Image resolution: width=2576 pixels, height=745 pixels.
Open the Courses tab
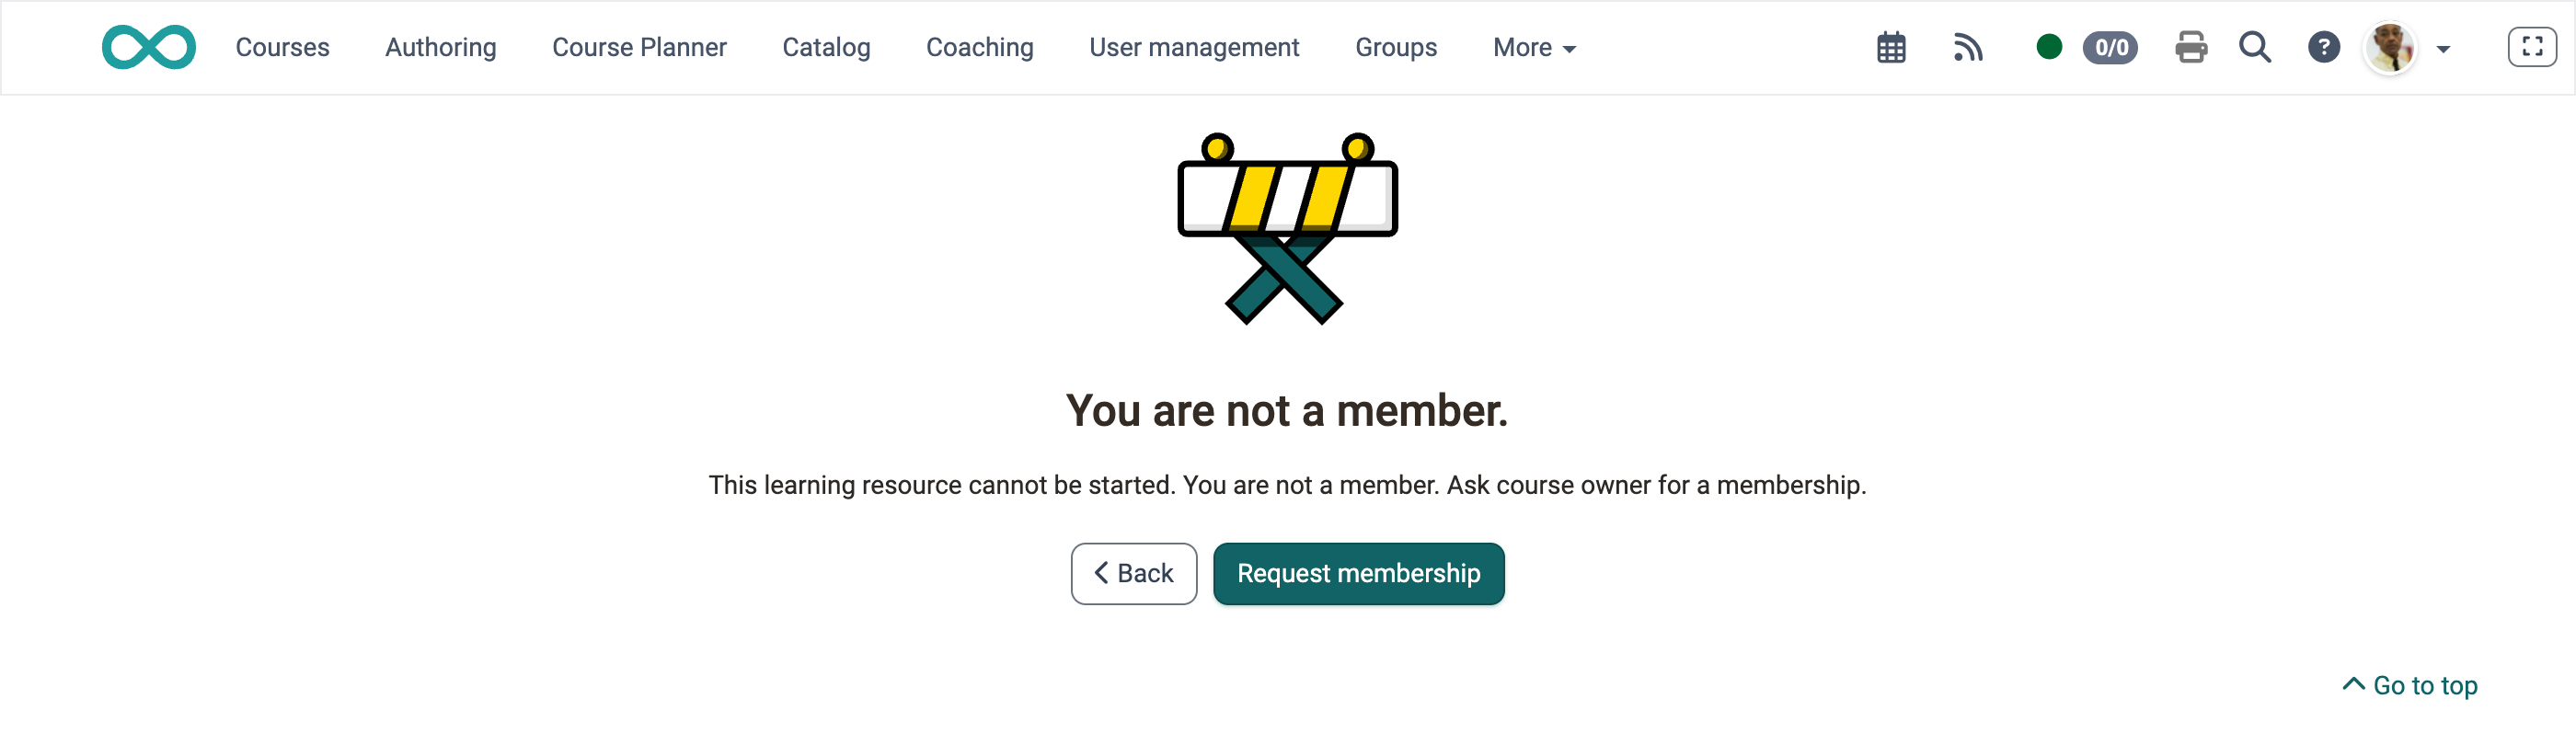282,47
